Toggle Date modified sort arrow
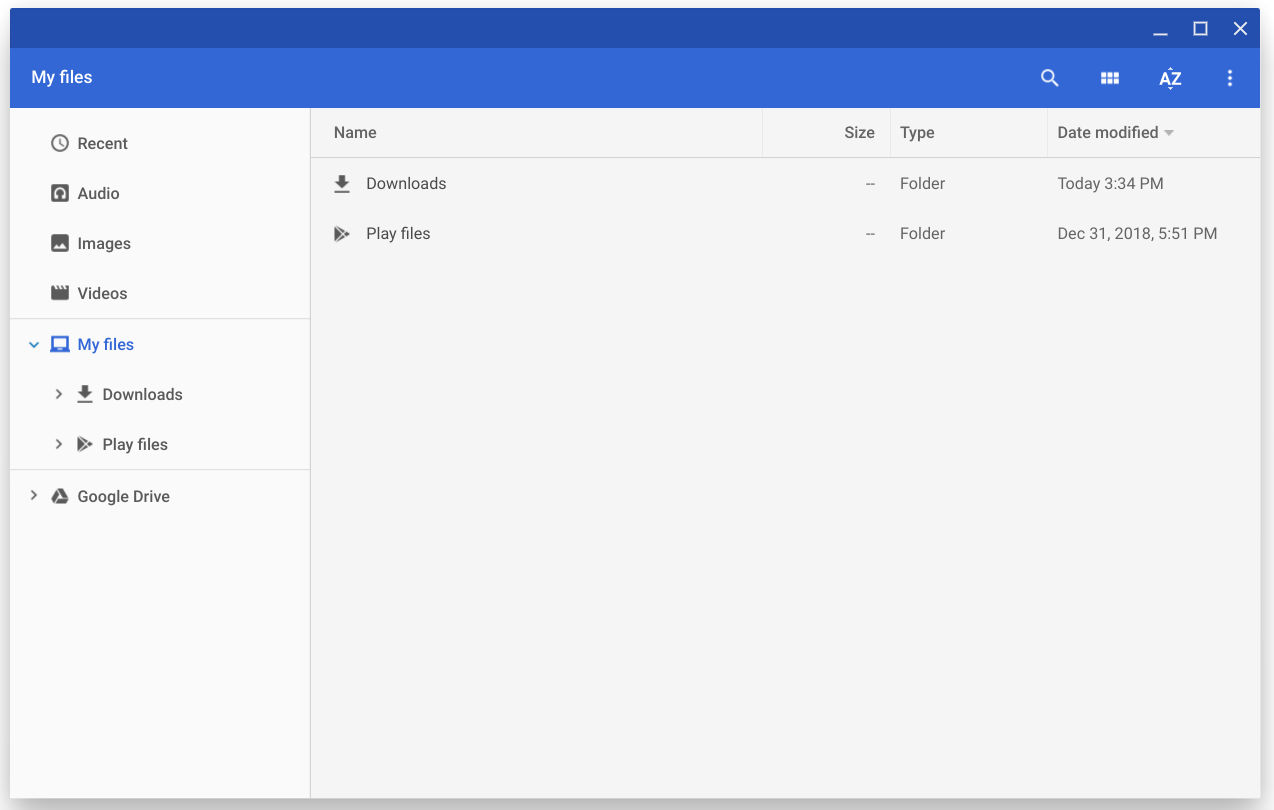 pos(1169,133)
